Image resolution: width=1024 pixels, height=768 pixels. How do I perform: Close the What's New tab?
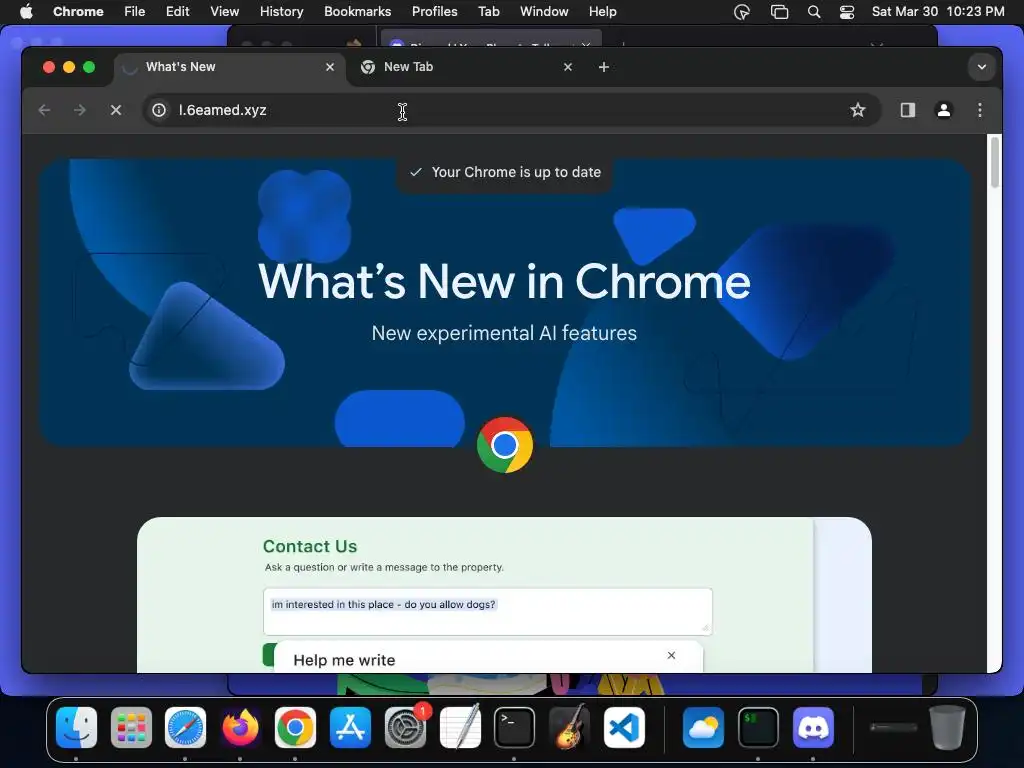pos(330,67)
